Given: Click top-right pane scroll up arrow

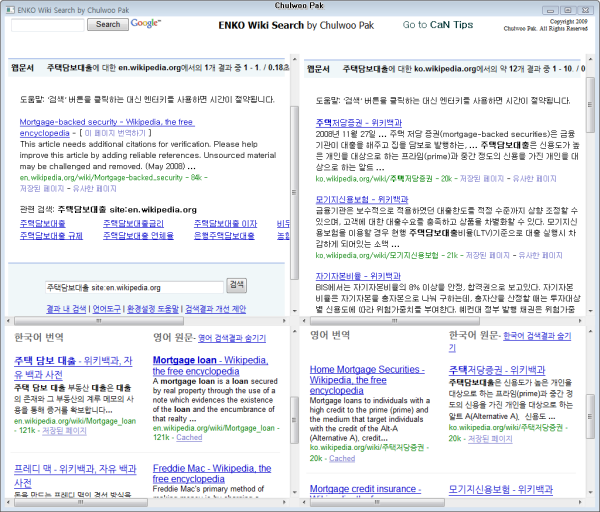Looking at the screenshot, I should (x=590, y=60).
